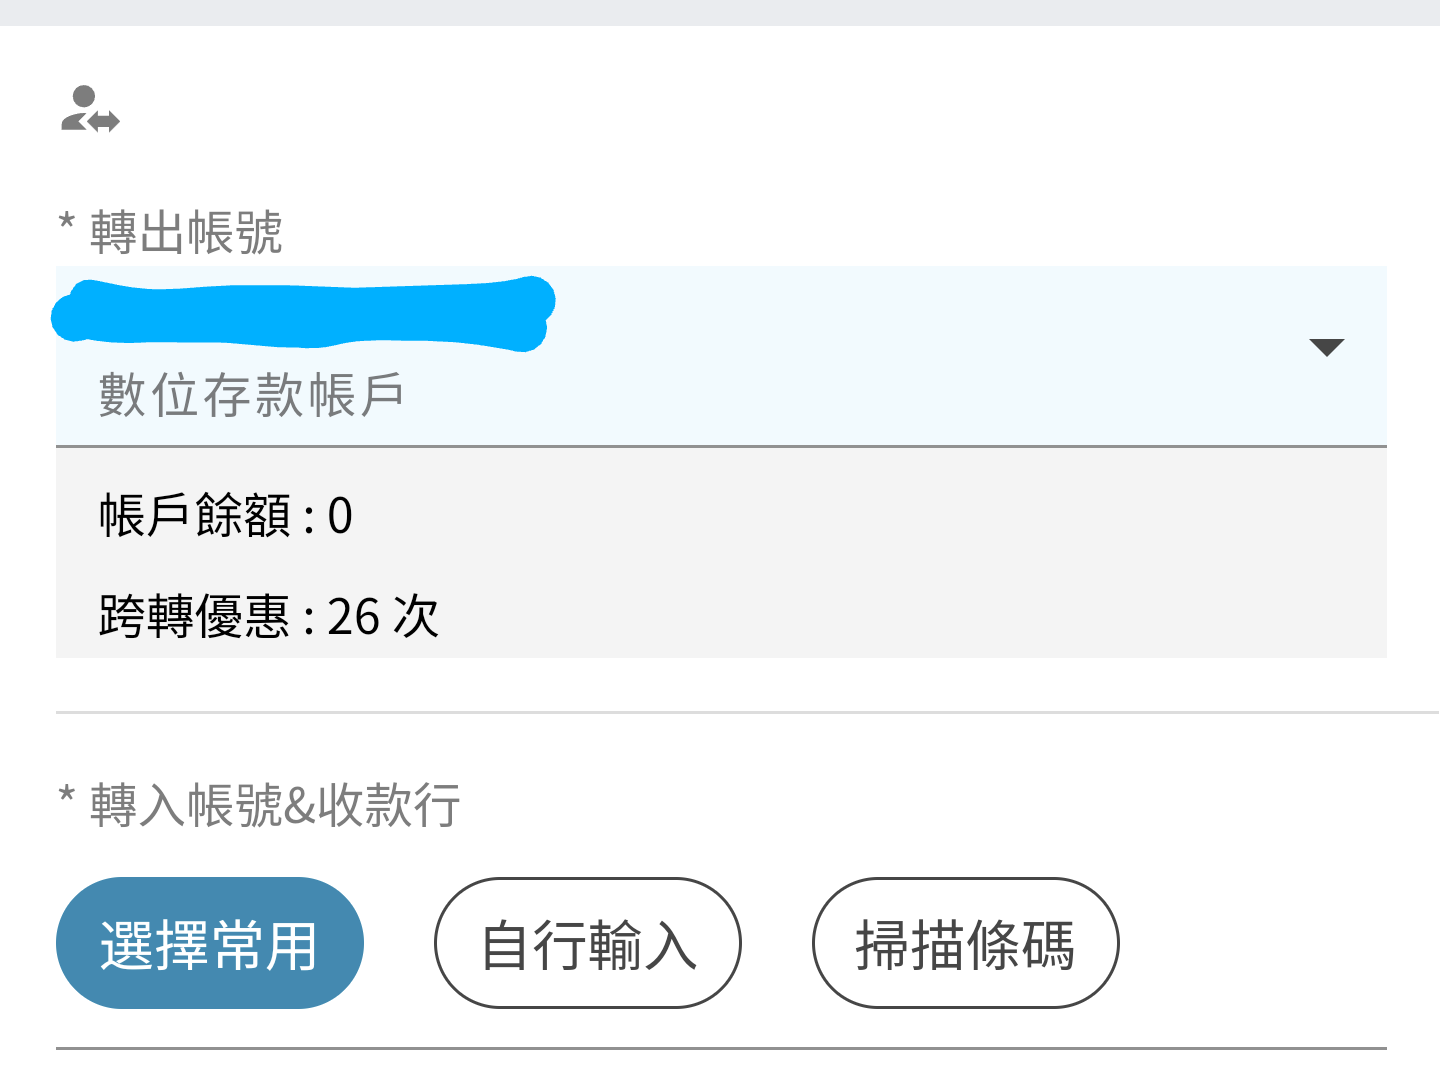Click the 轉出帳號 field label
Screen dimensions: 1440x1080
[x=186, y=233]
